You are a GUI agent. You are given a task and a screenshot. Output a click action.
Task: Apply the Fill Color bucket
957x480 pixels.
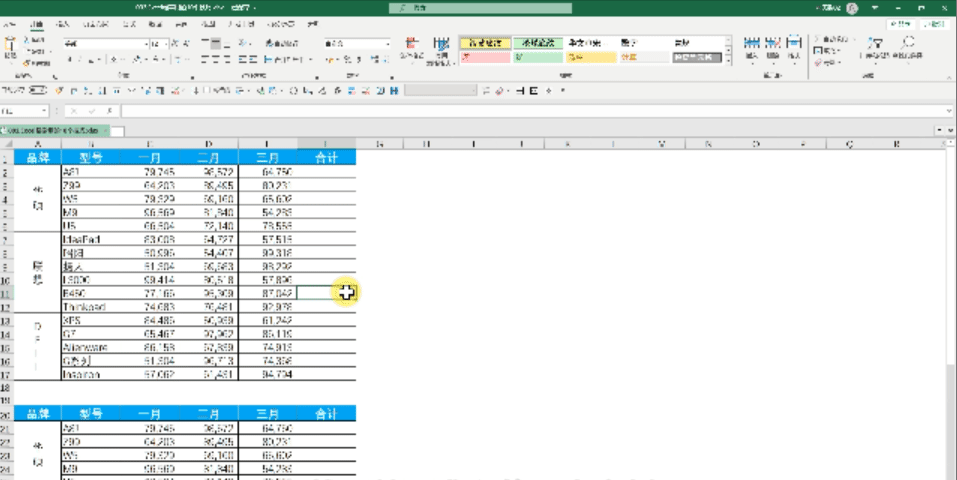[x=138, y=59]
